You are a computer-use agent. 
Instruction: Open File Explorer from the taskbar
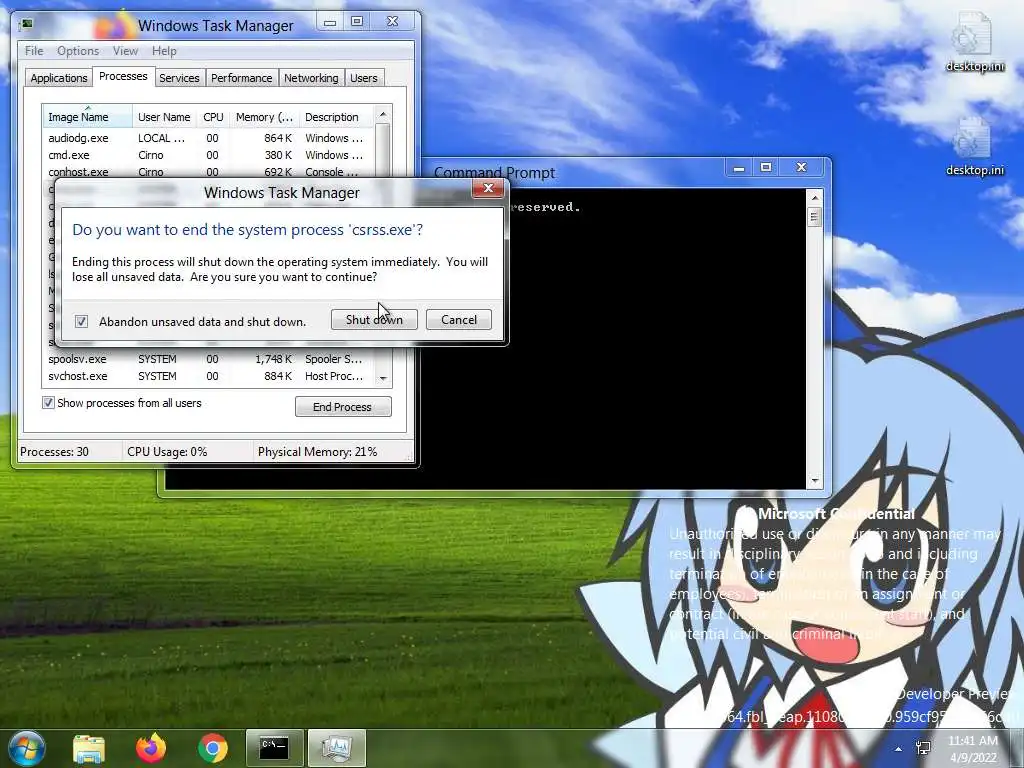coord(89,748)
